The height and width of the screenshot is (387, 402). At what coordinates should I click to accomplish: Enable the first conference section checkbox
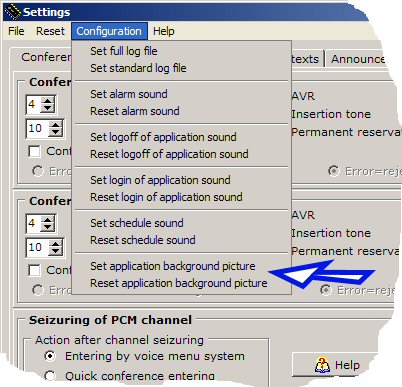(x=34, y=151)
